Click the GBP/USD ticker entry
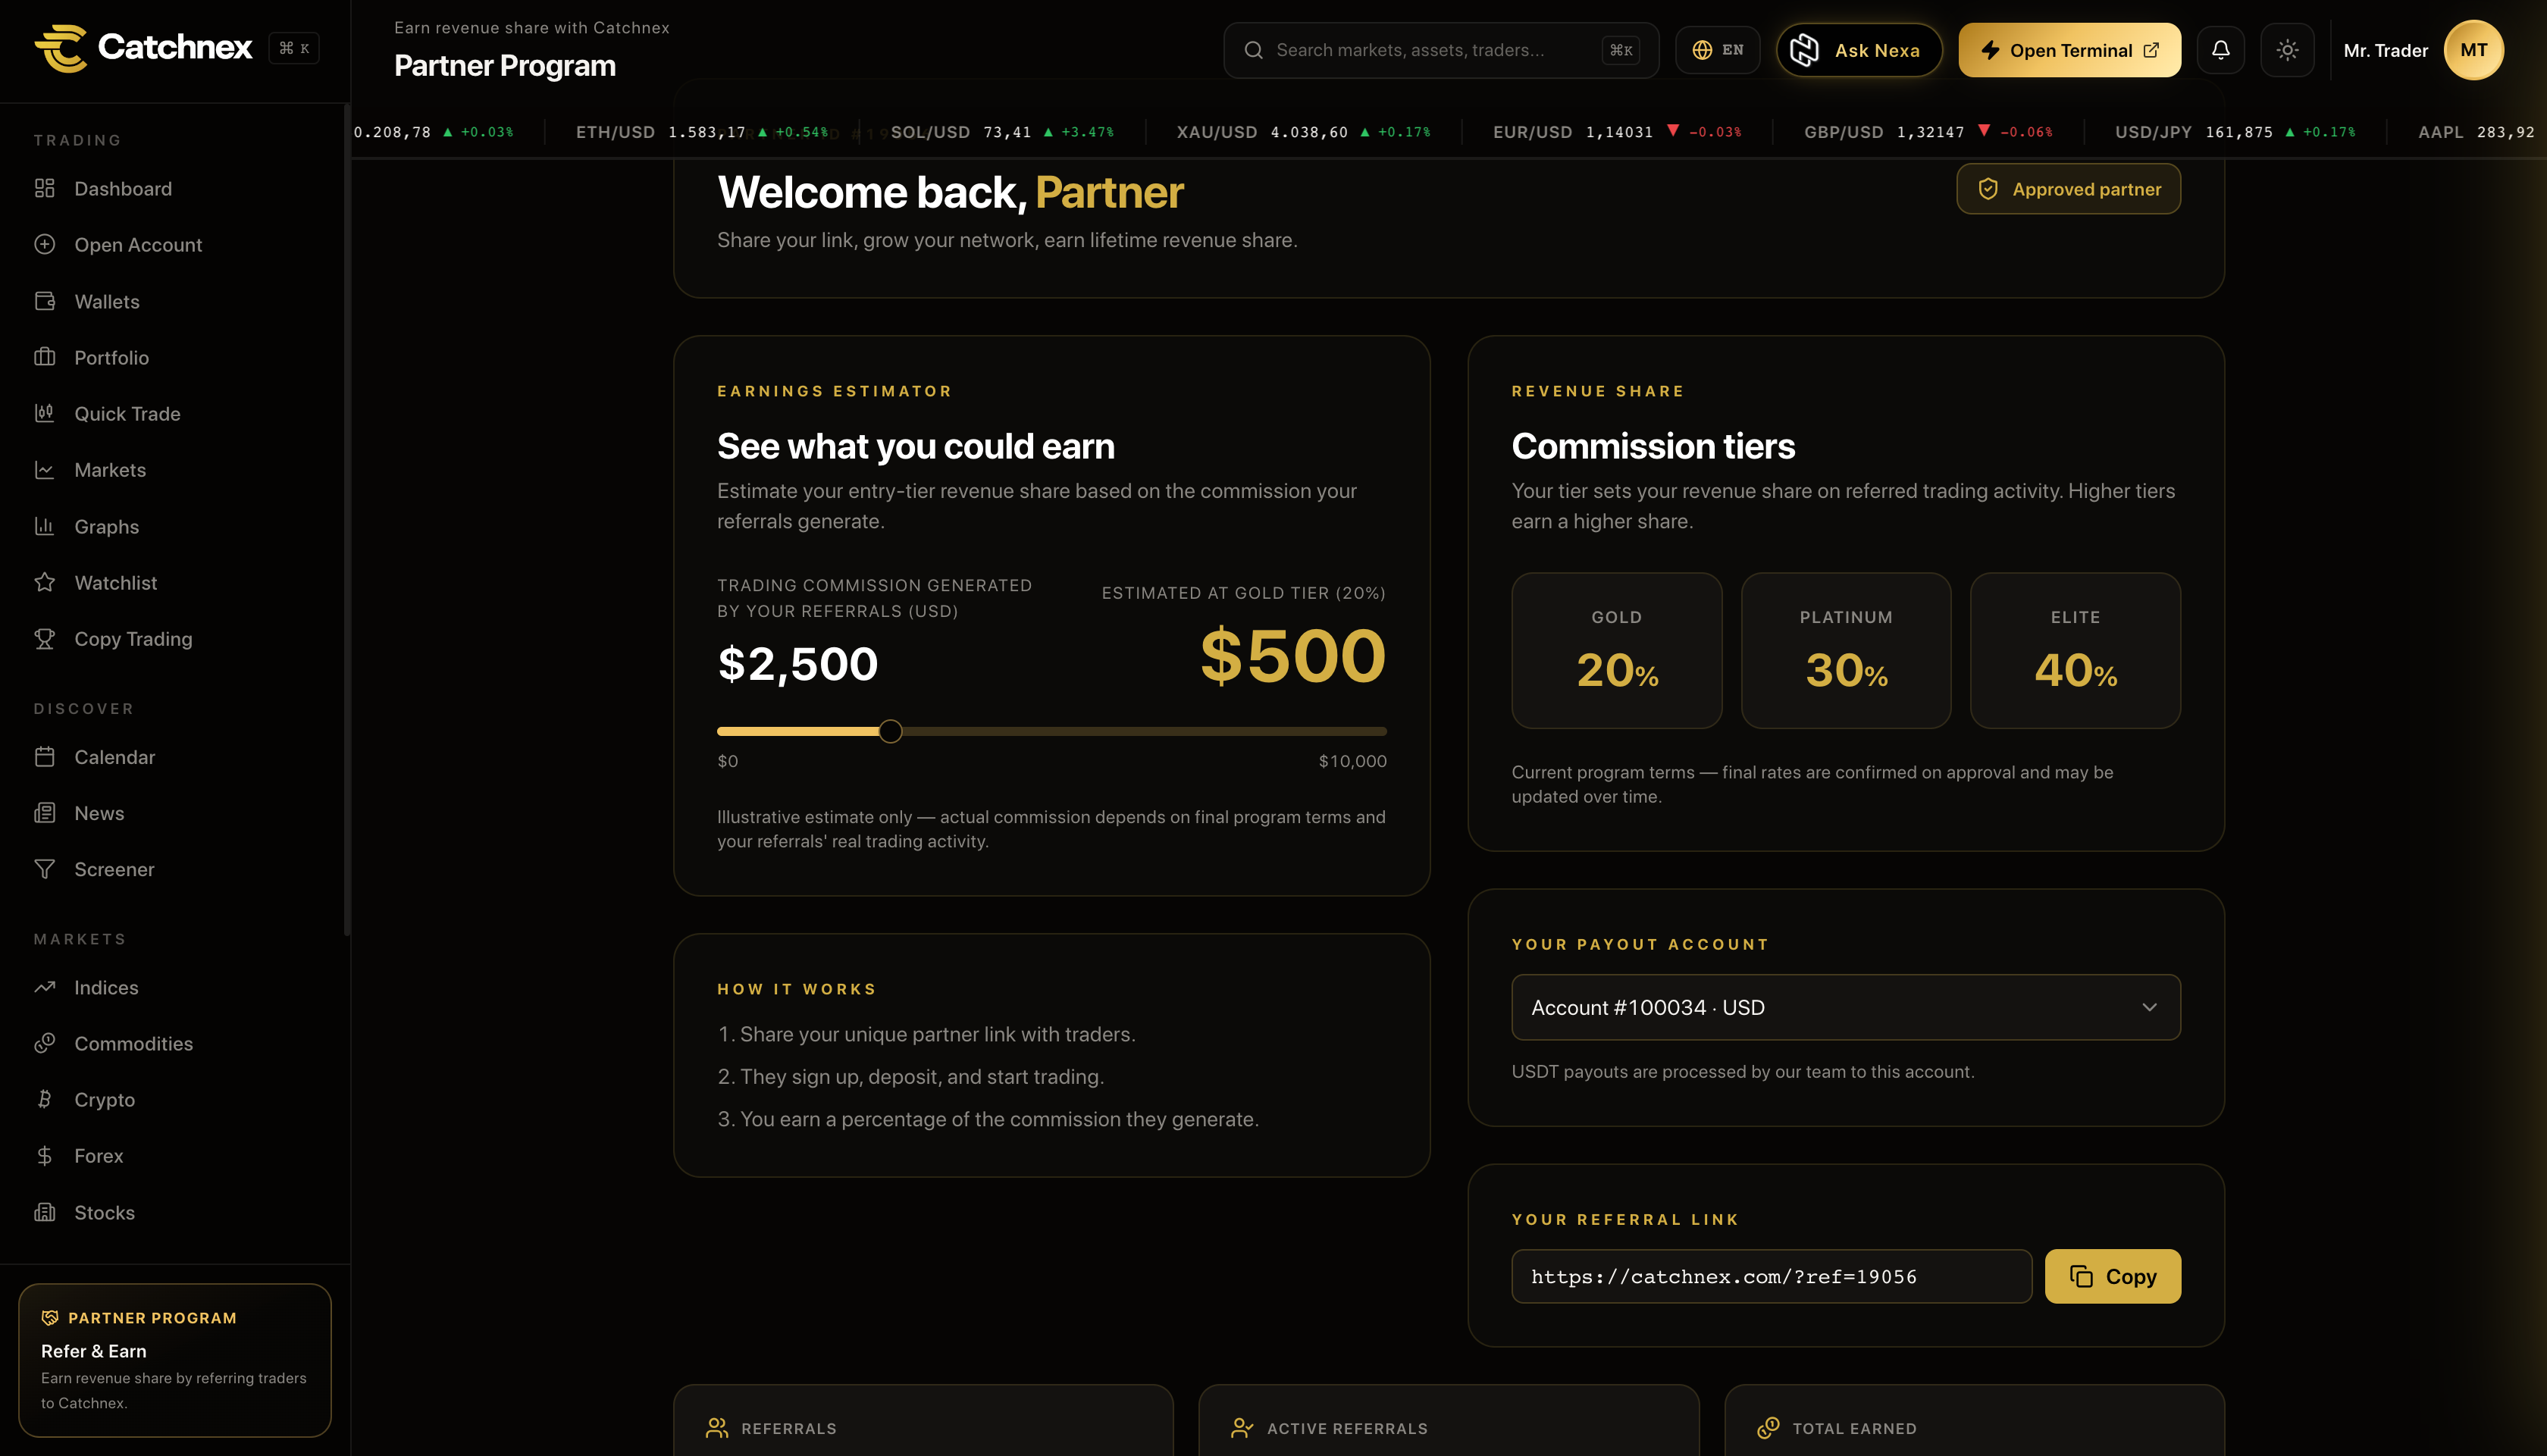Screen dimensions: 2547x1456 tap(1928, 132)
